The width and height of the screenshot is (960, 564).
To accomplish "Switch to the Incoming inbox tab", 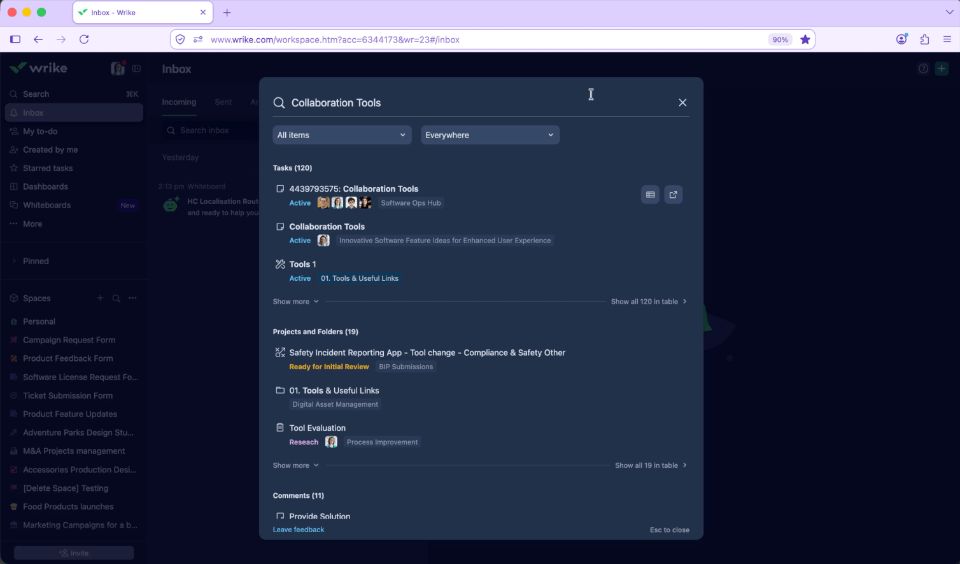I will click(x=179, y=102).
